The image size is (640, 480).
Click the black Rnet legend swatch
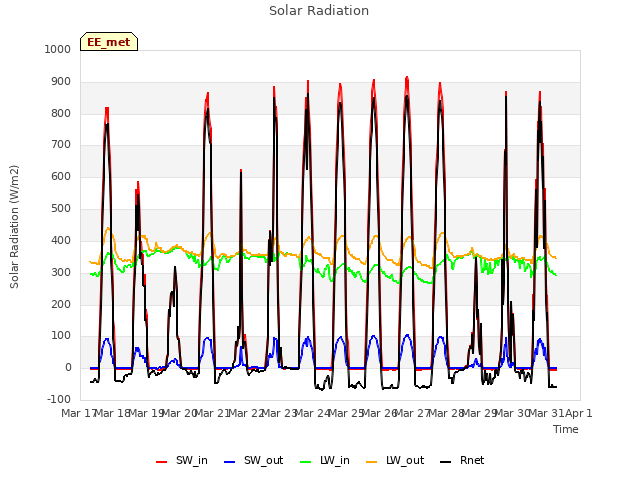click(x=446, y=462)
